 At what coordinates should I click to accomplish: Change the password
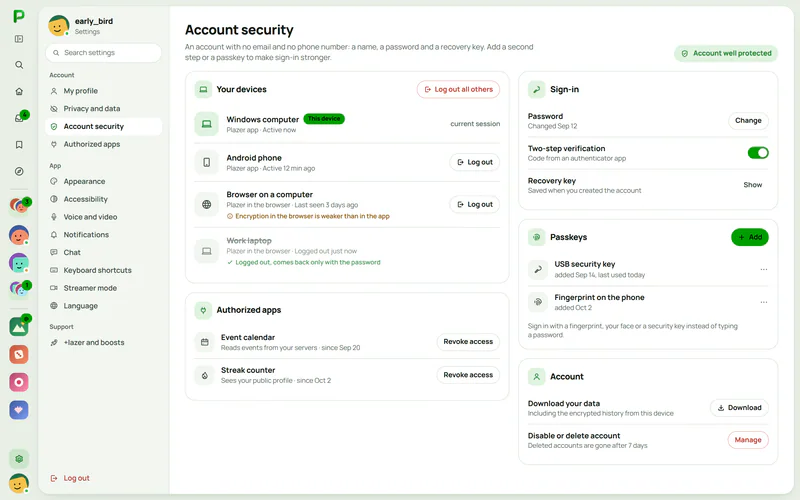[x=748, y=121]
